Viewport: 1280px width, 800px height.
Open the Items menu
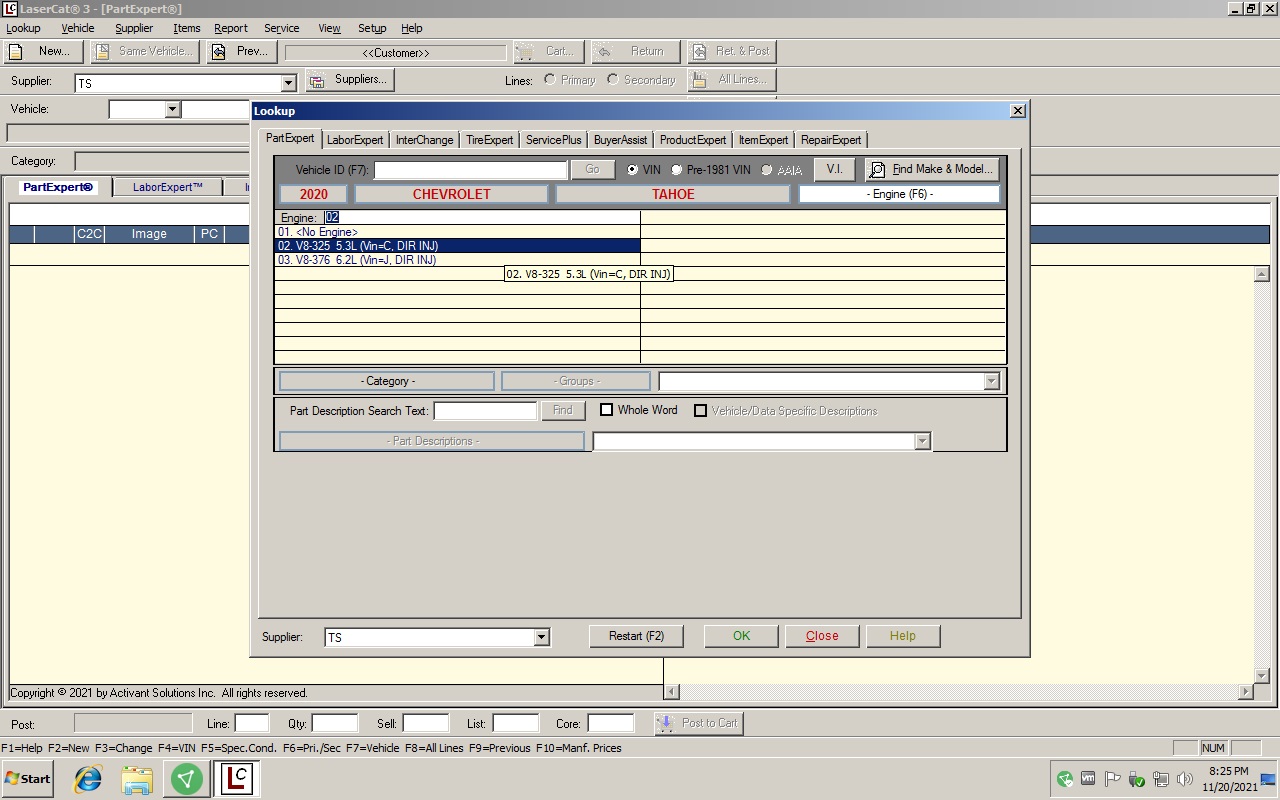point(187,28)
